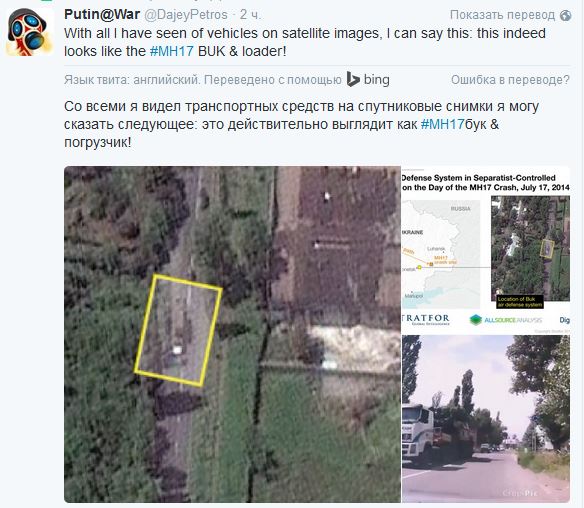Click the Stratfor logo in infographic
The height and width of the screenshot is (508, 584).
pos(426,320)
